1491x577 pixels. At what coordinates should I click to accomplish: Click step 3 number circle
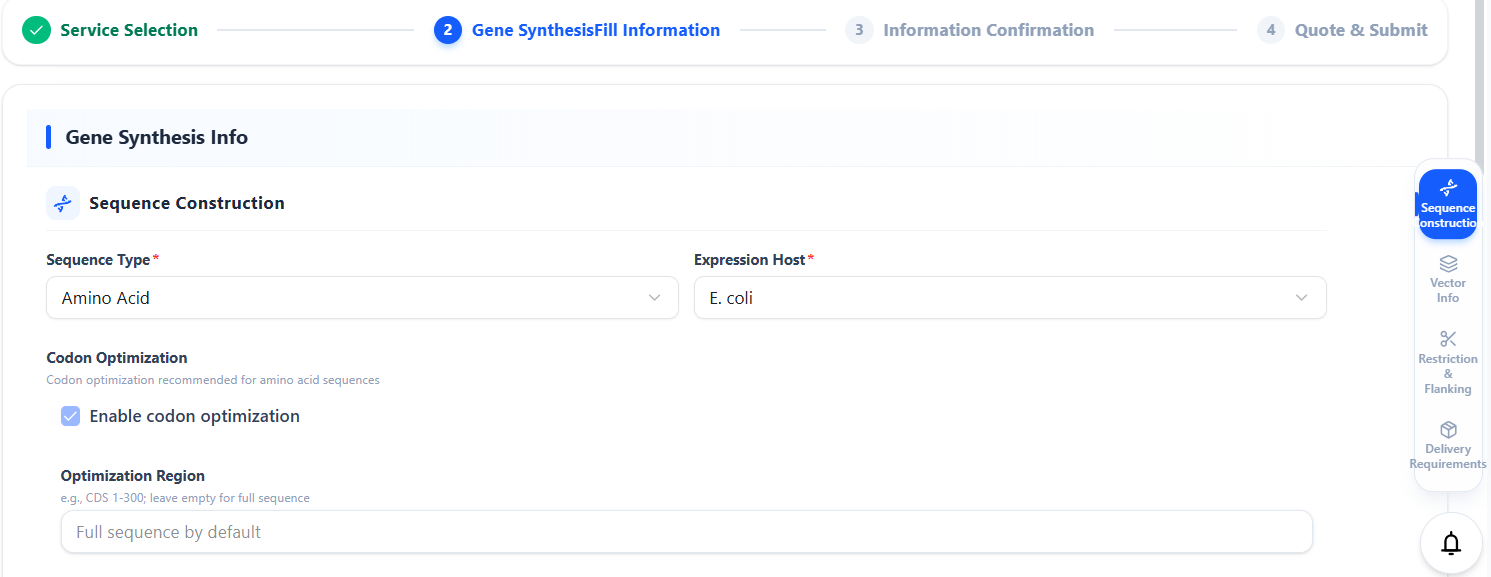[x=859, y=30]
